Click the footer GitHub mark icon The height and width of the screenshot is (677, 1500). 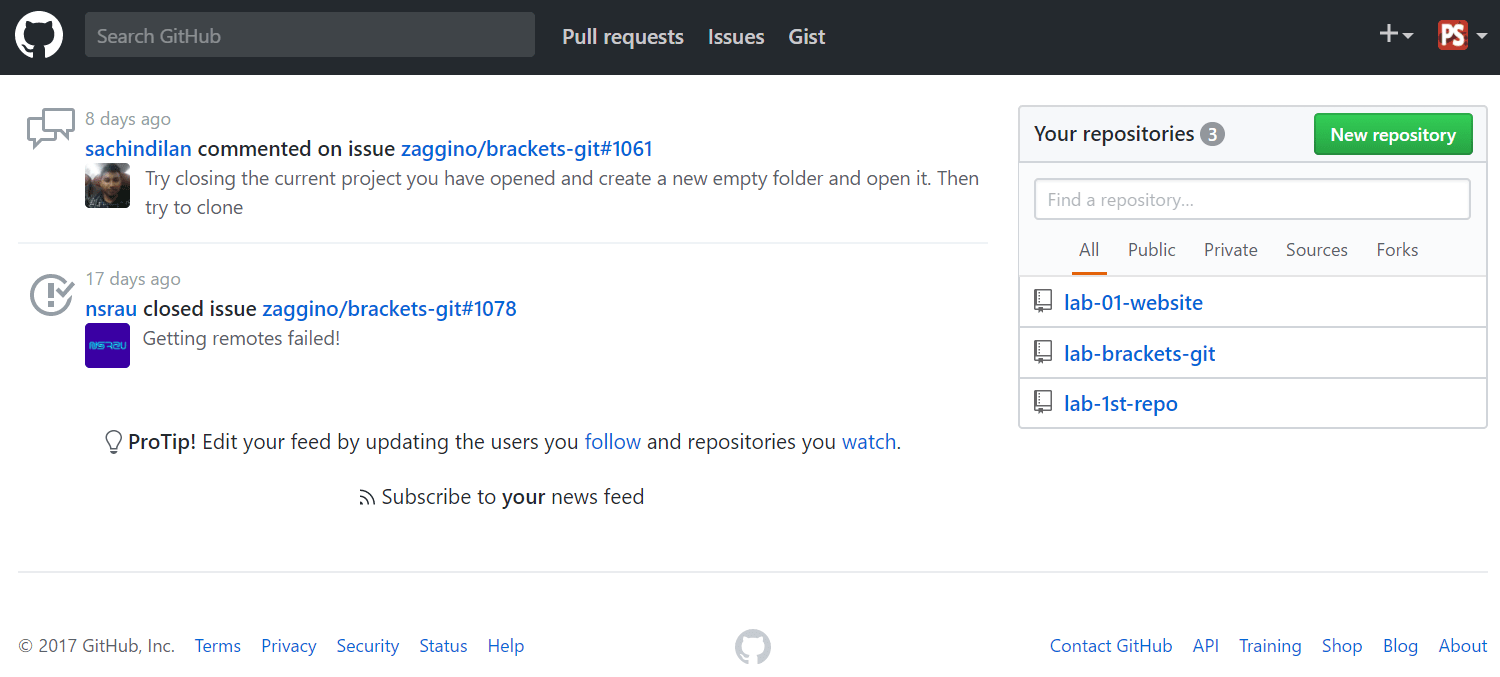[x=753, y=647]
